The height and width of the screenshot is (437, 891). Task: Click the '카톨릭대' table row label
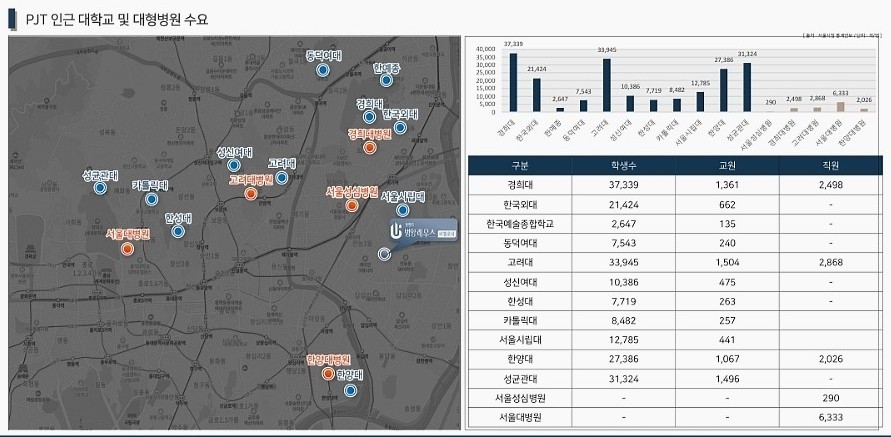click(x=520, y=321)
